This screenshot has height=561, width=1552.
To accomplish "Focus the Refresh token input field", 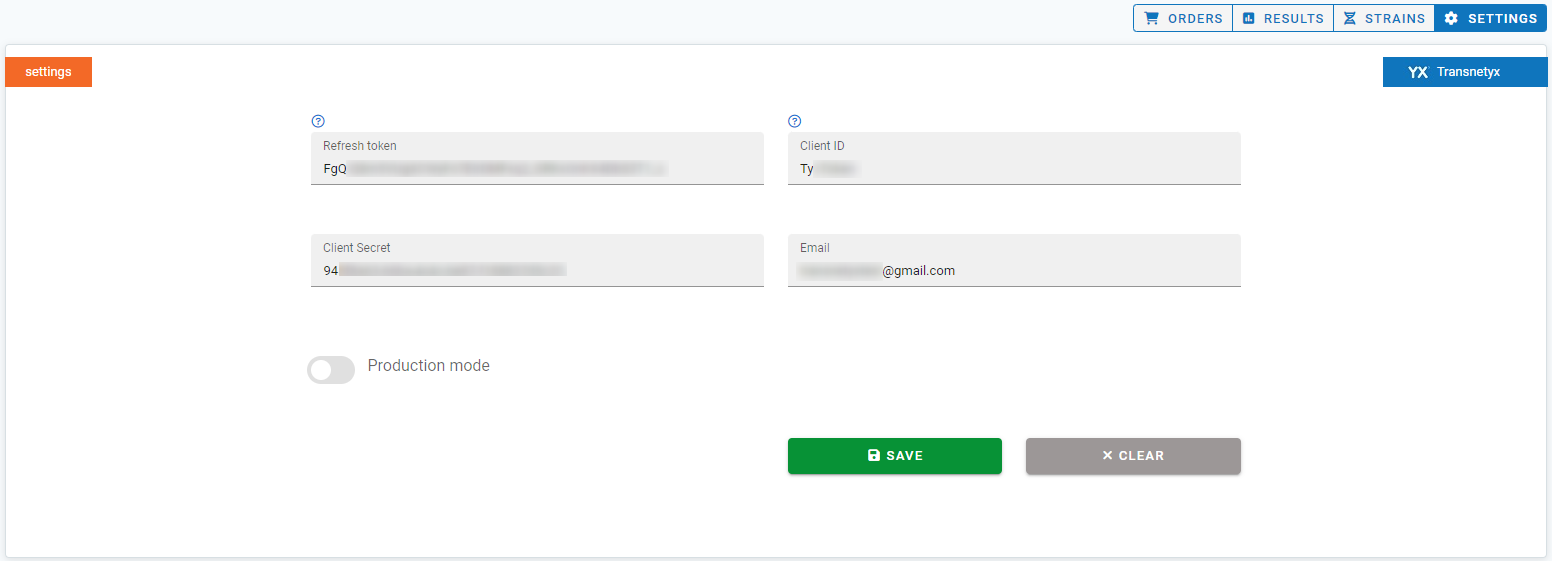I will pos(537,158).
